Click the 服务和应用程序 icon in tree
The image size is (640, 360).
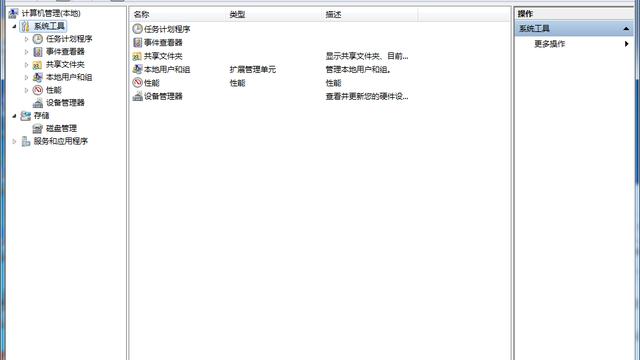click(25, 141)
